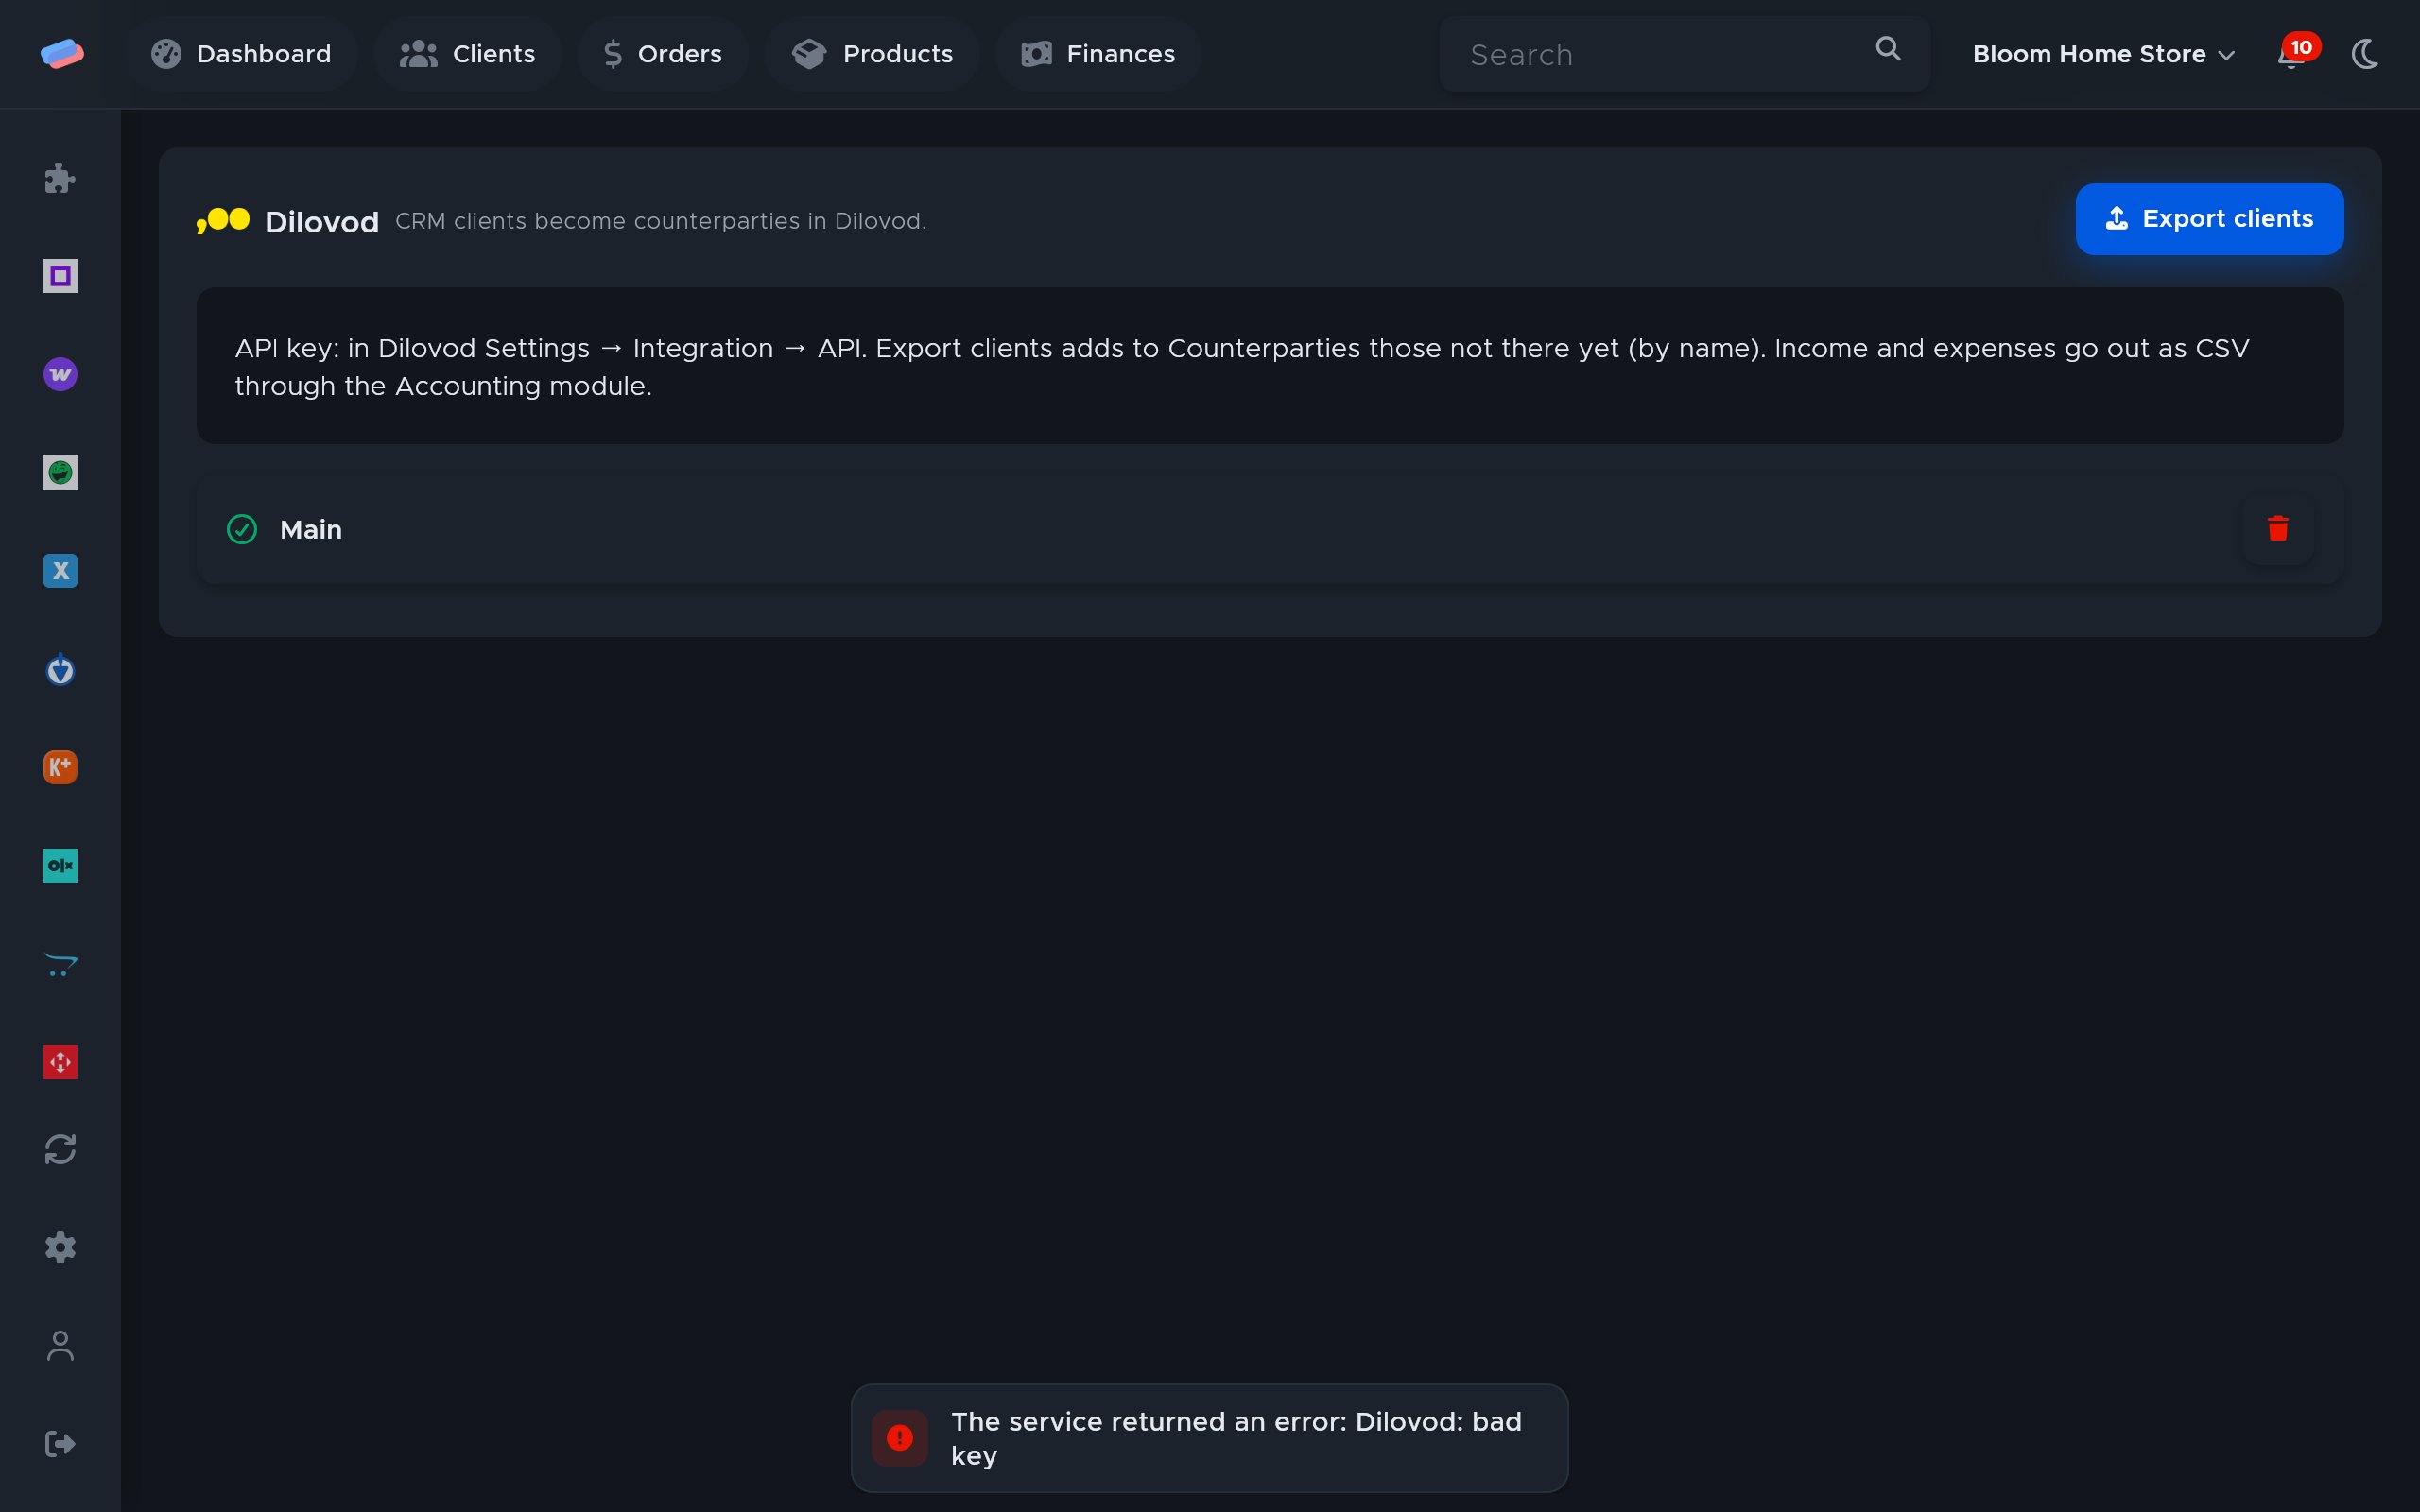
Task: Open the OLX integration icon
Action: (60, 865)
